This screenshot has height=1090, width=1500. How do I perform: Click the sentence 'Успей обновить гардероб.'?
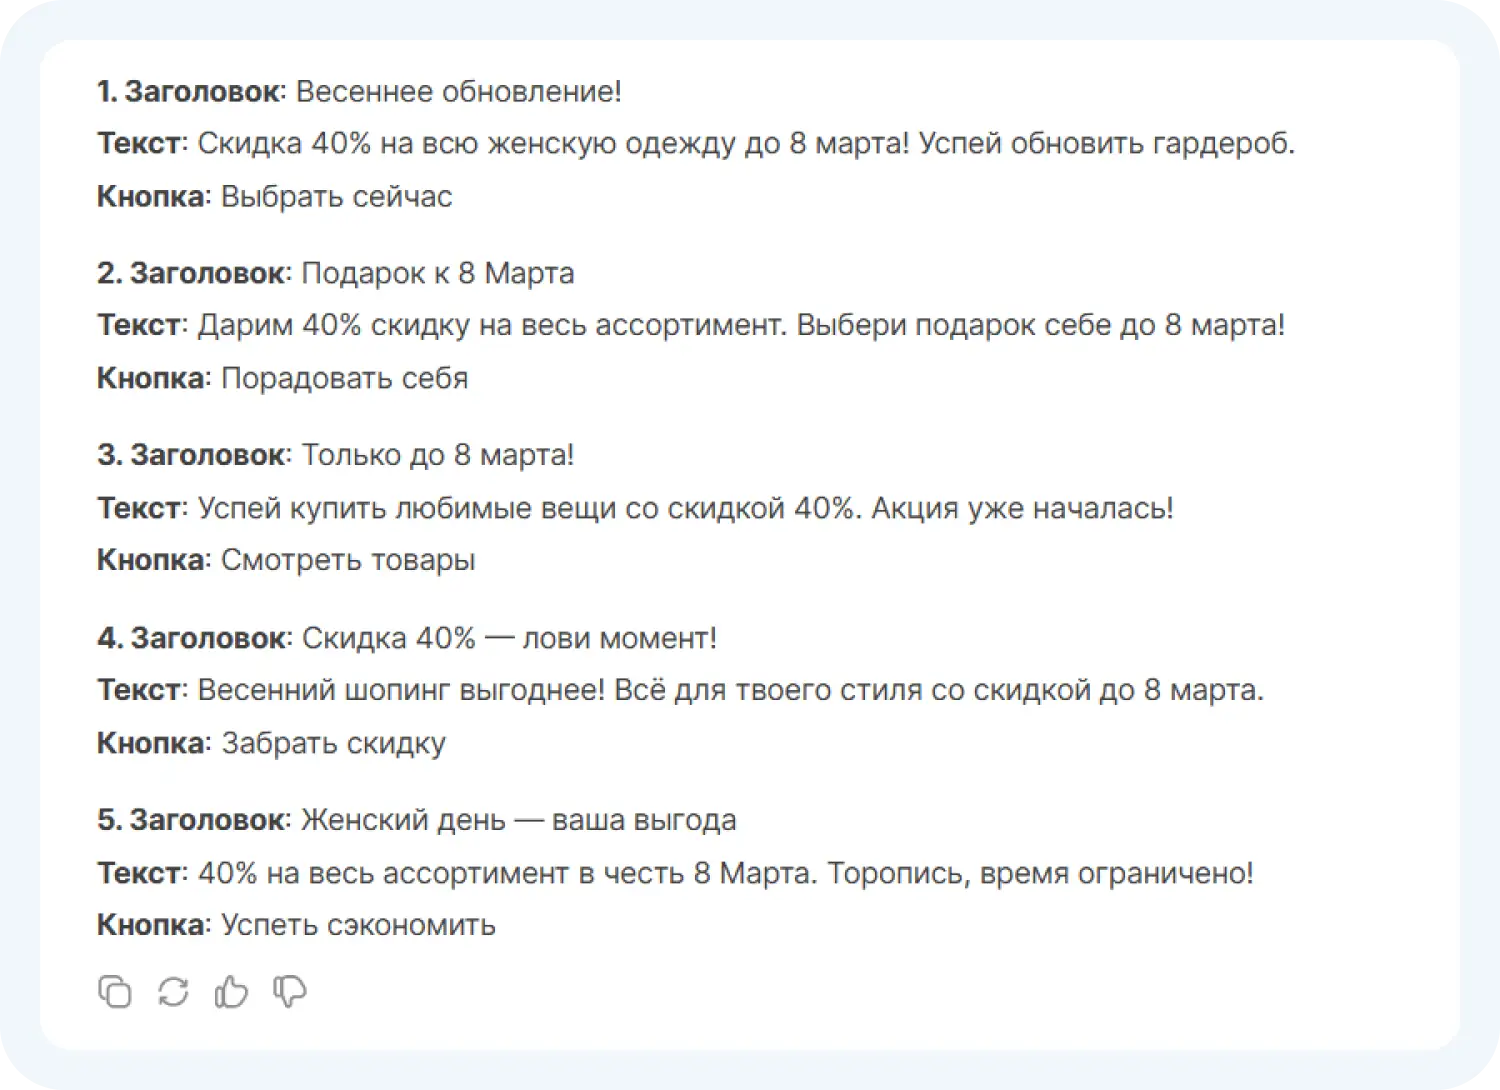[1106, 144]
